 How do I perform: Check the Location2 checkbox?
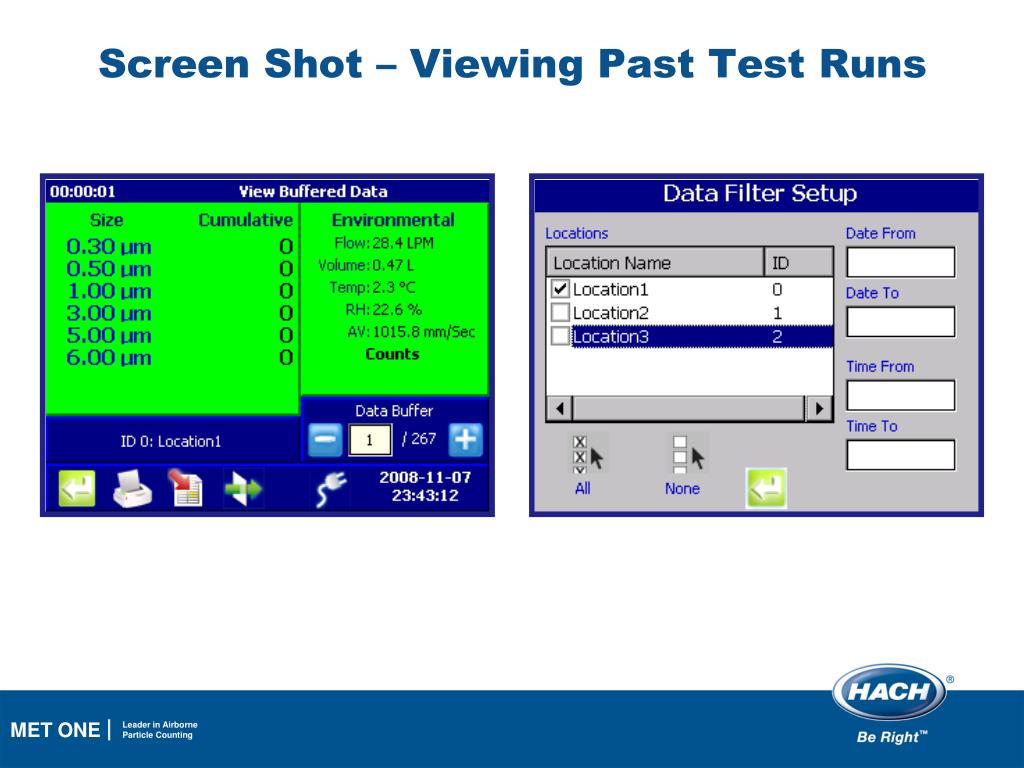560,312
